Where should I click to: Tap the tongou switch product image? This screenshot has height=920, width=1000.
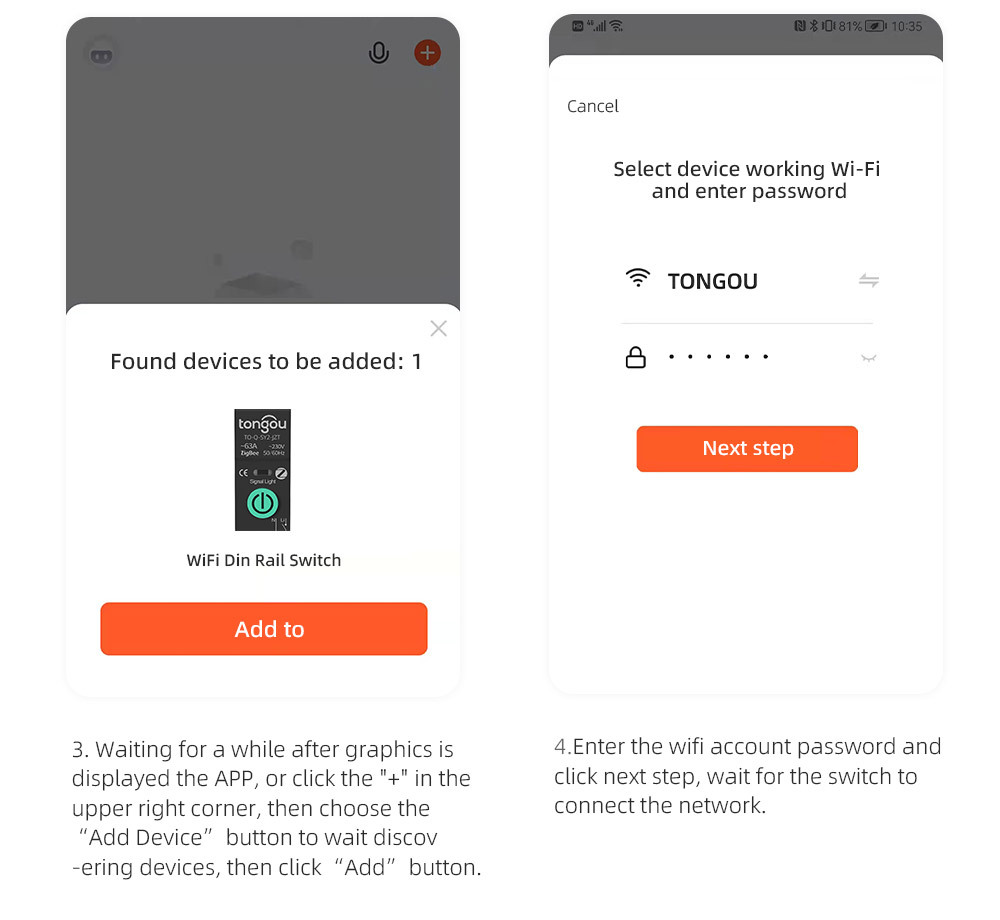[x=262, y=470]
